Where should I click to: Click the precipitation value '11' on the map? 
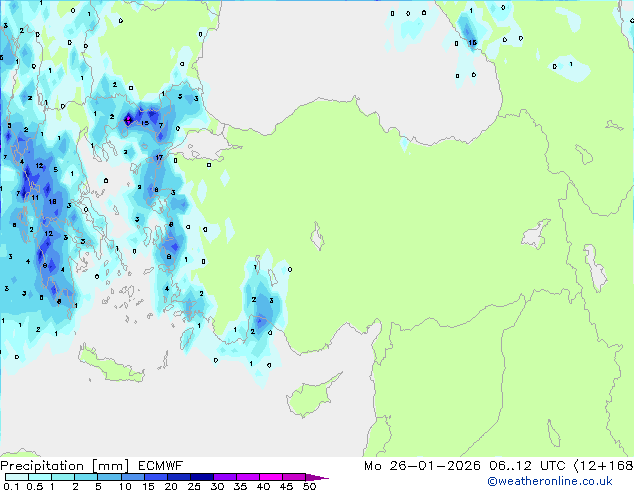point(35,198)
